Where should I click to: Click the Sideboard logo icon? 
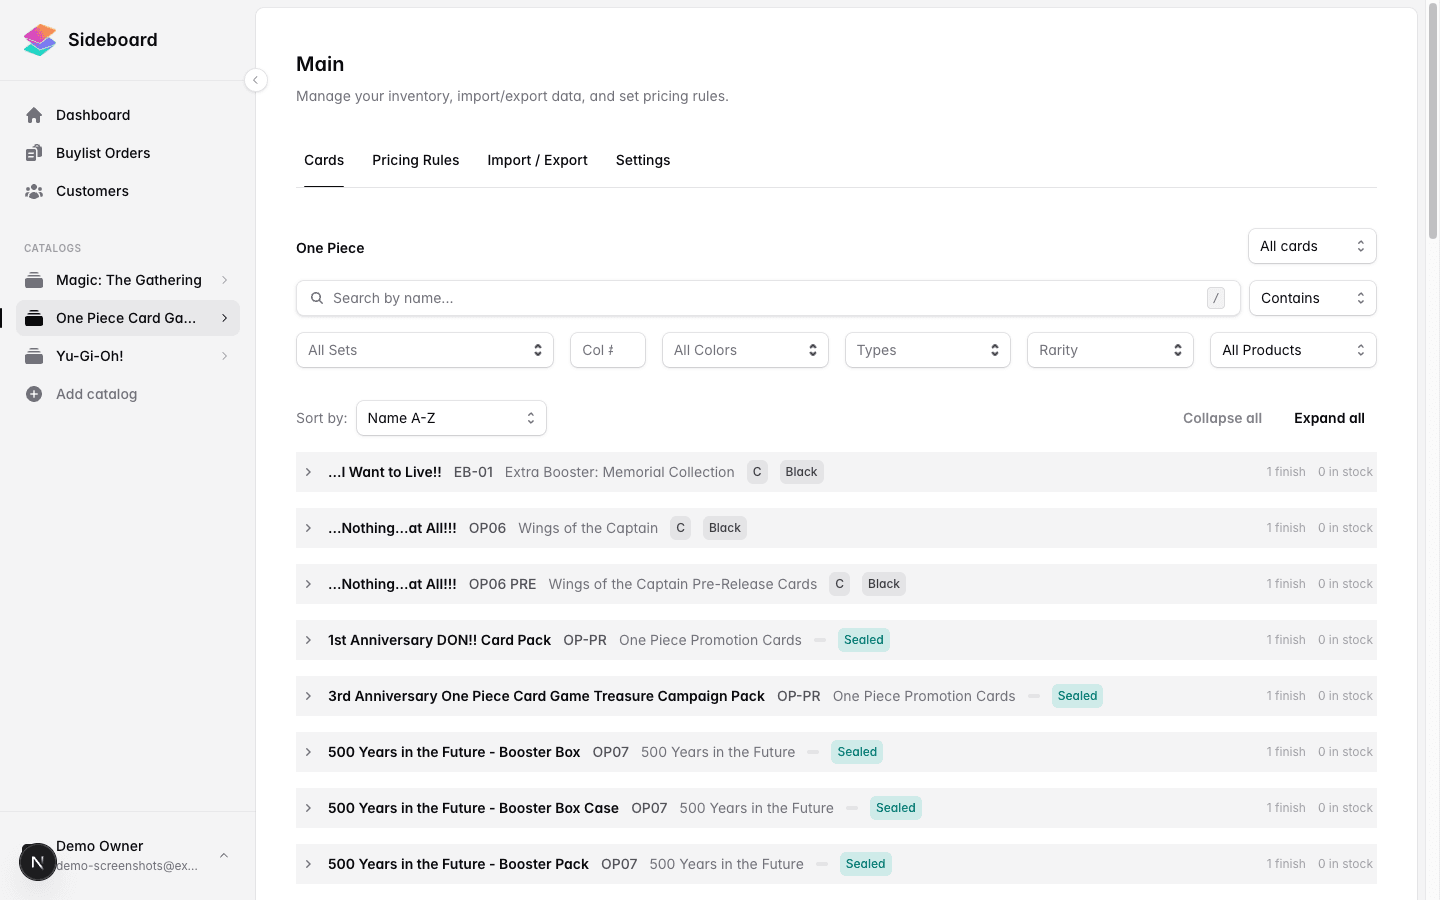(x=40, y=40)
